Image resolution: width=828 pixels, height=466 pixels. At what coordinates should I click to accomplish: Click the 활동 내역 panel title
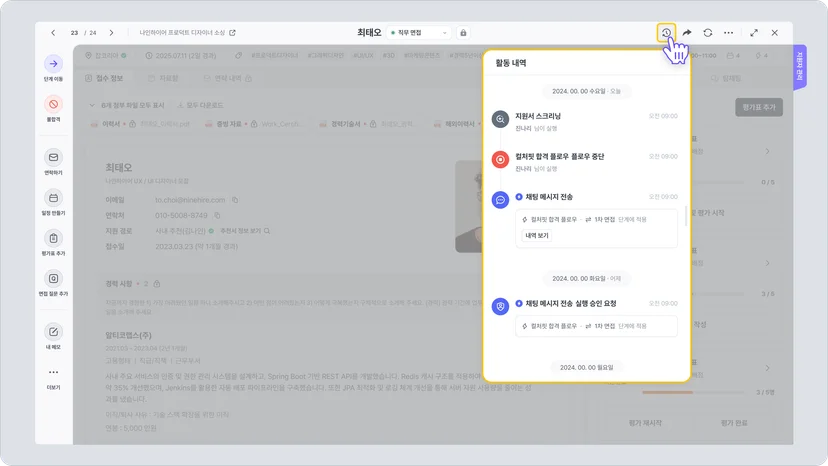click(x=511, y=63)
